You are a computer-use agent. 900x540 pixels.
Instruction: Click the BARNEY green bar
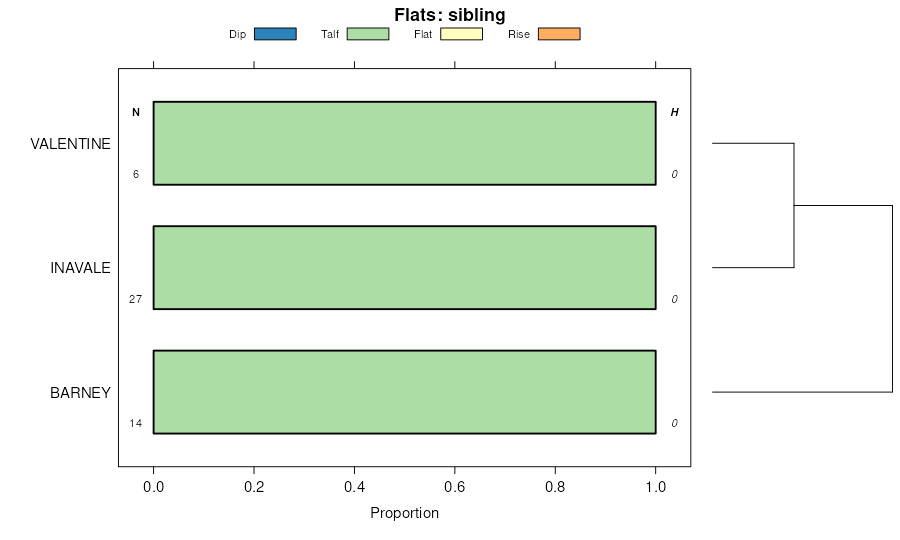(404, 392)
